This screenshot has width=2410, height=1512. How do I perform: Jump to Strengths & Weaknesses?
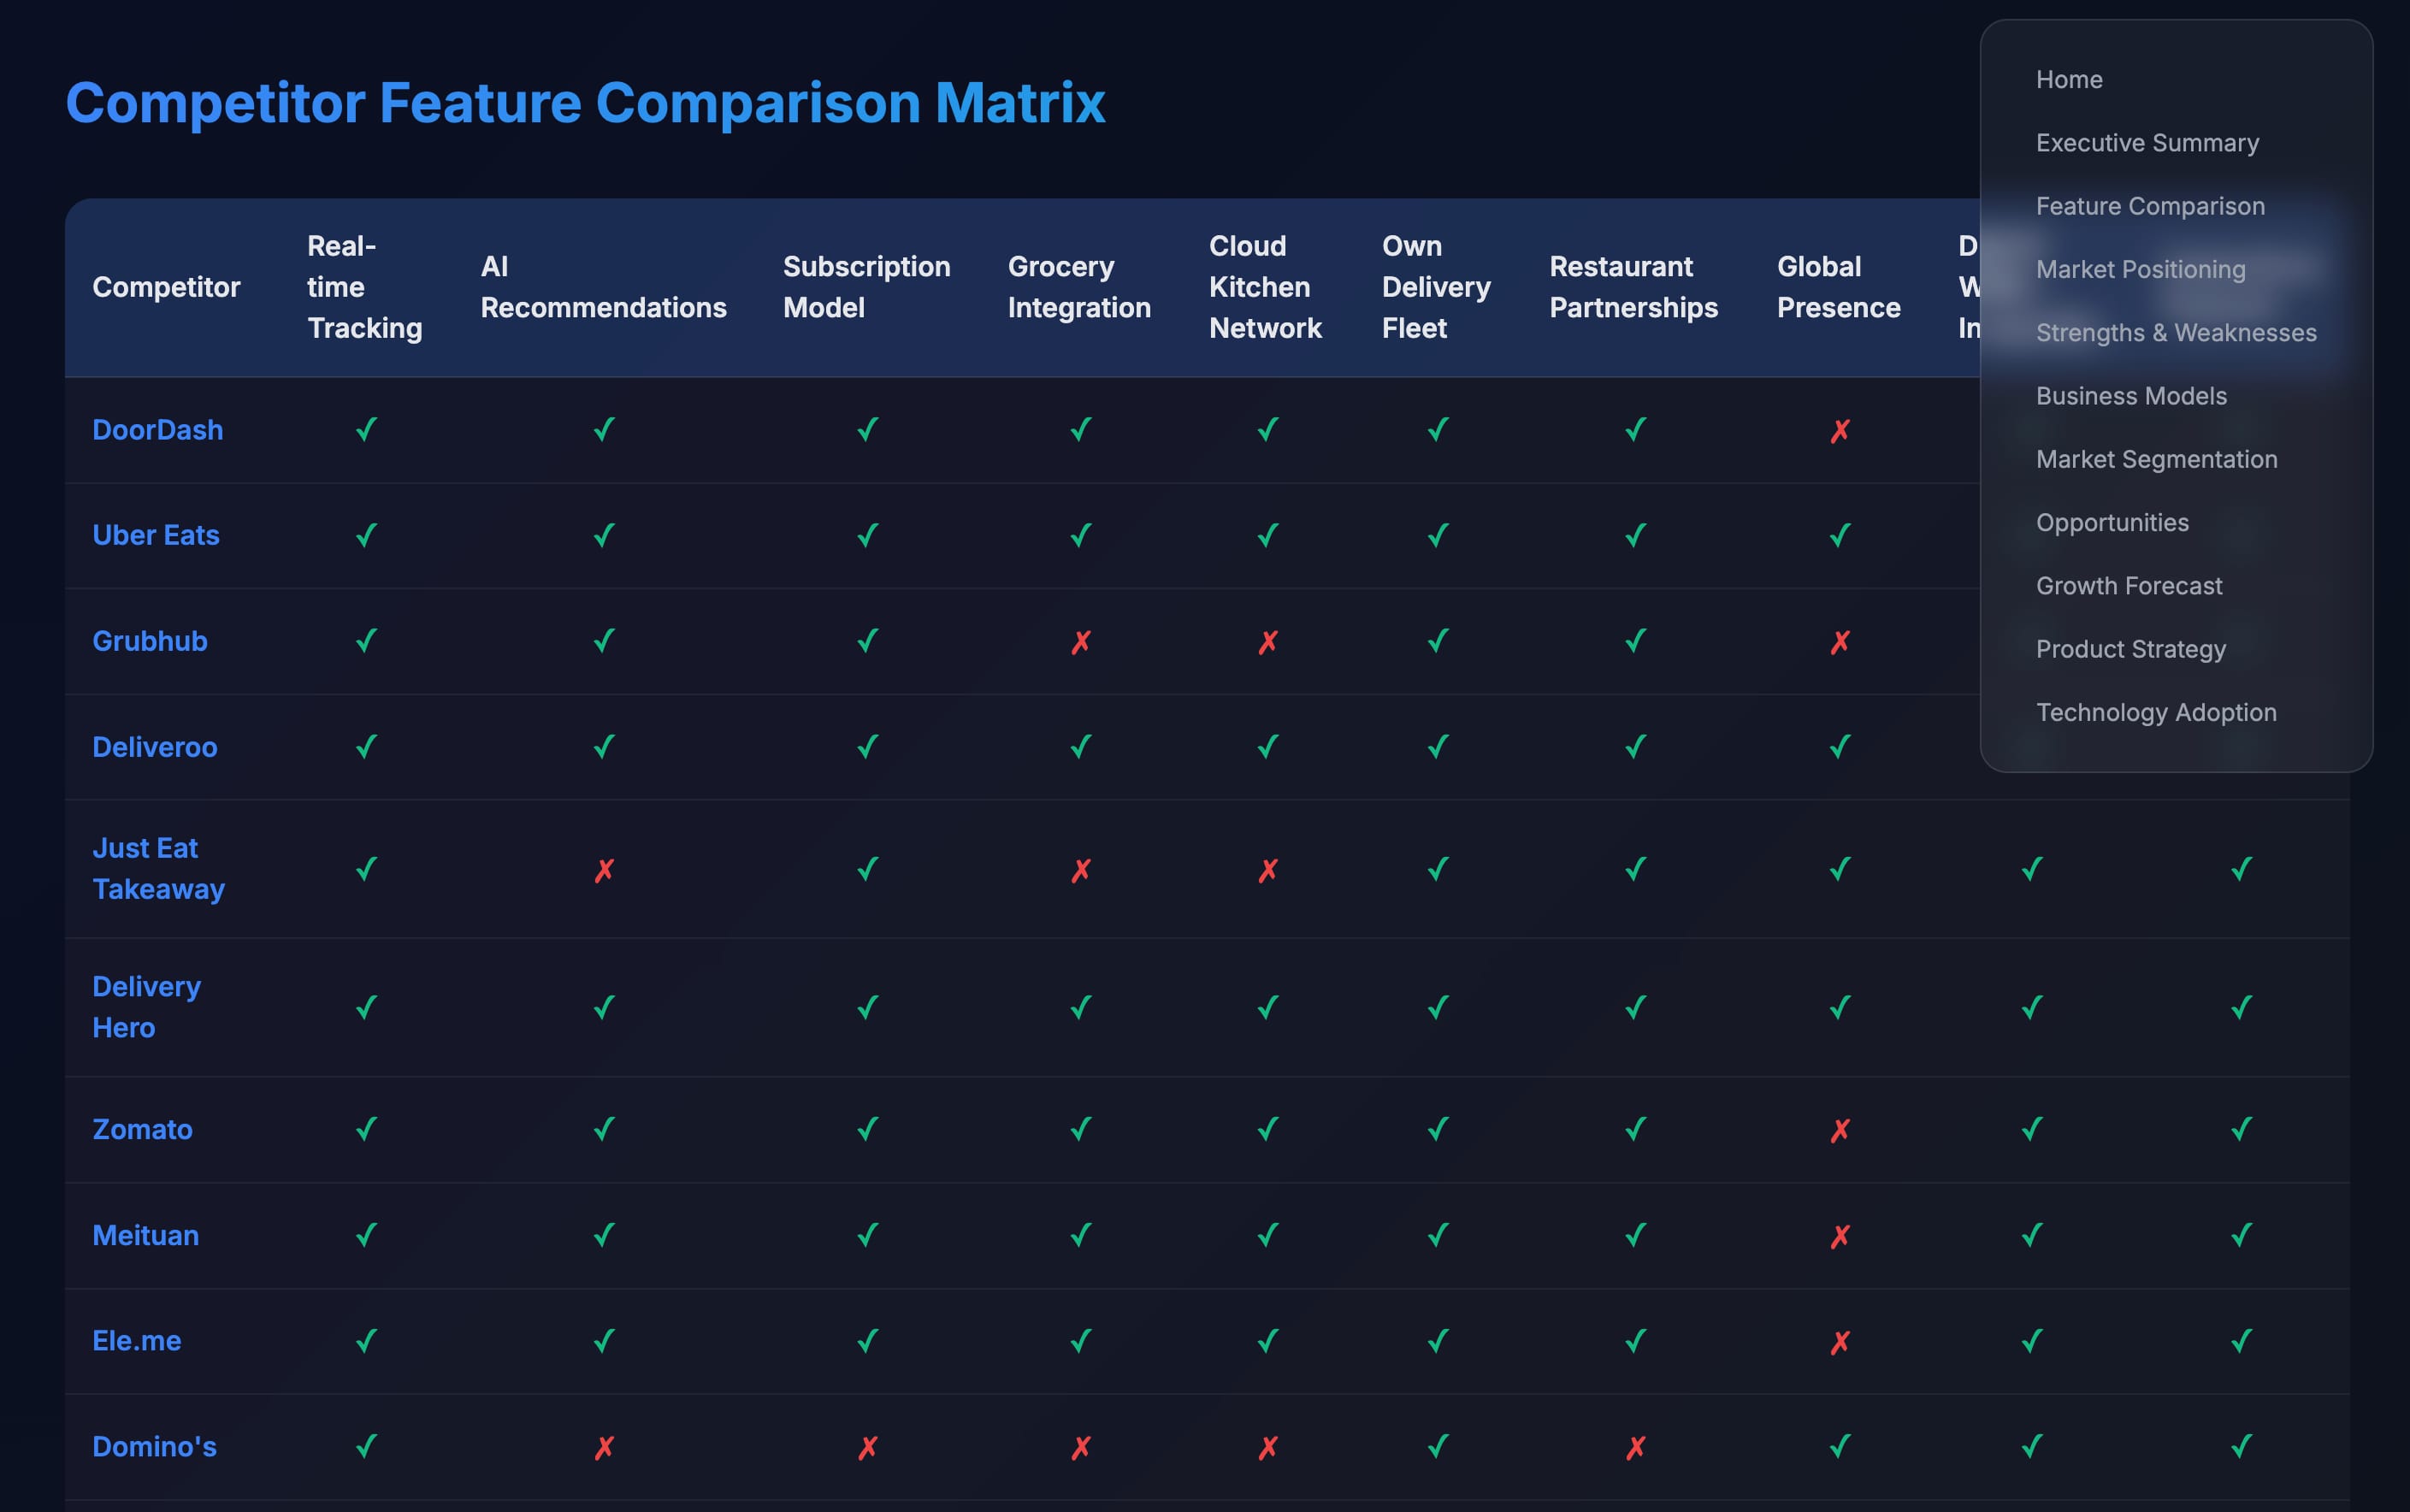point(2176,333)
